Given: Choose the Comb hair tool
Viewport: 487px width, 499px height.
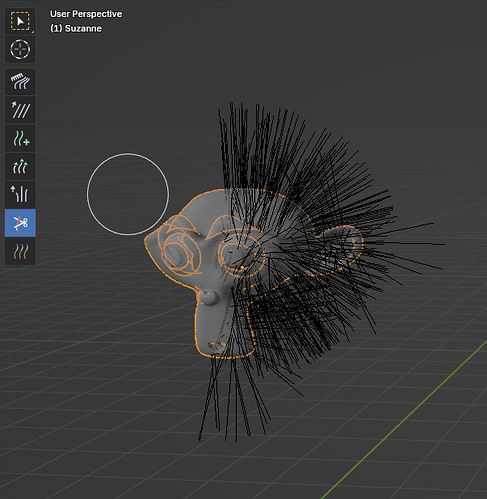Looking at the screenshot, I should (20, 82).
